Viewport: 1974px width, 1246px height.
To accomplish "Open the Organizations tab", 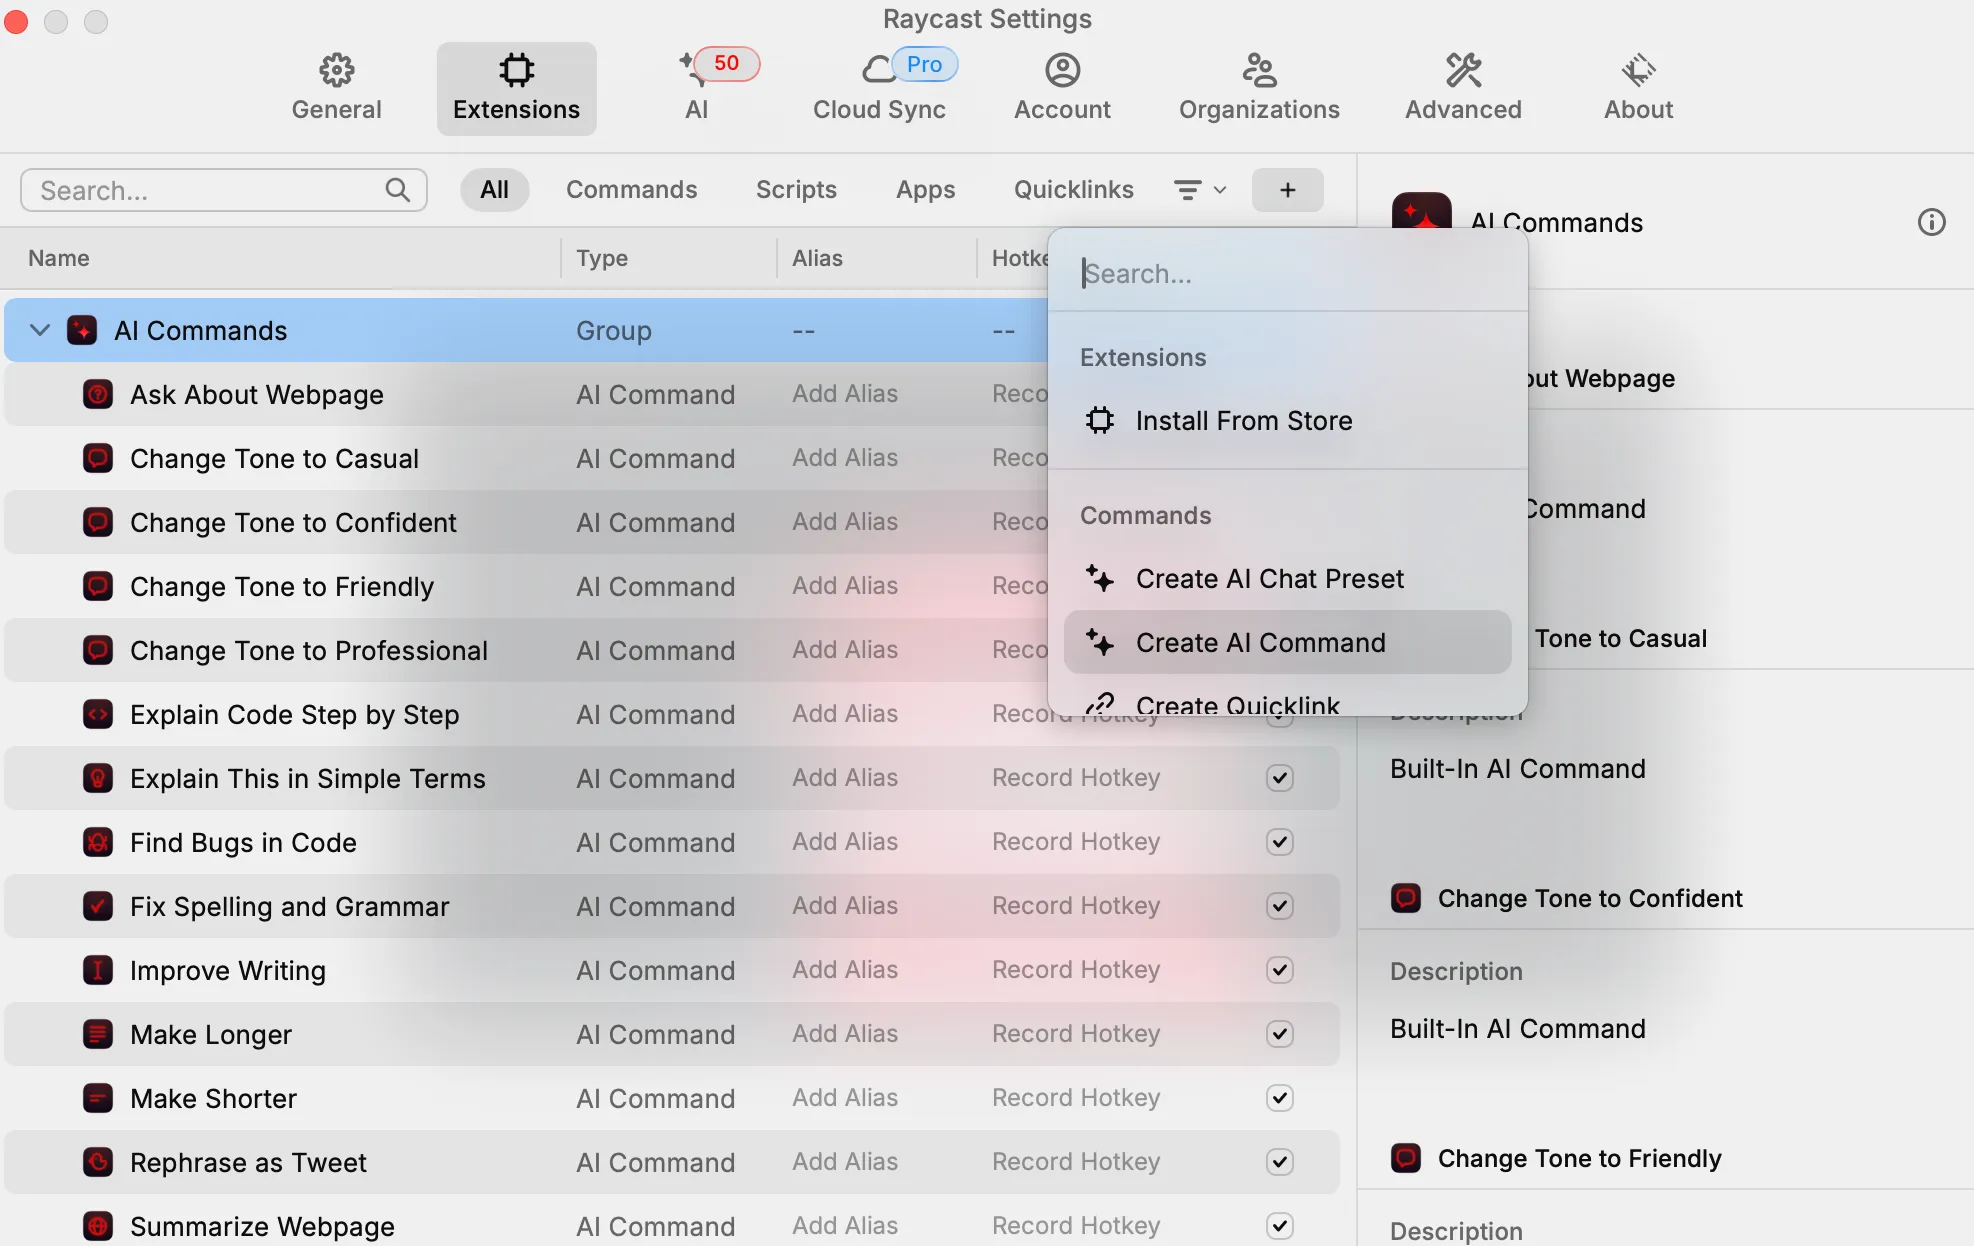I will [x=1259, y=88].
